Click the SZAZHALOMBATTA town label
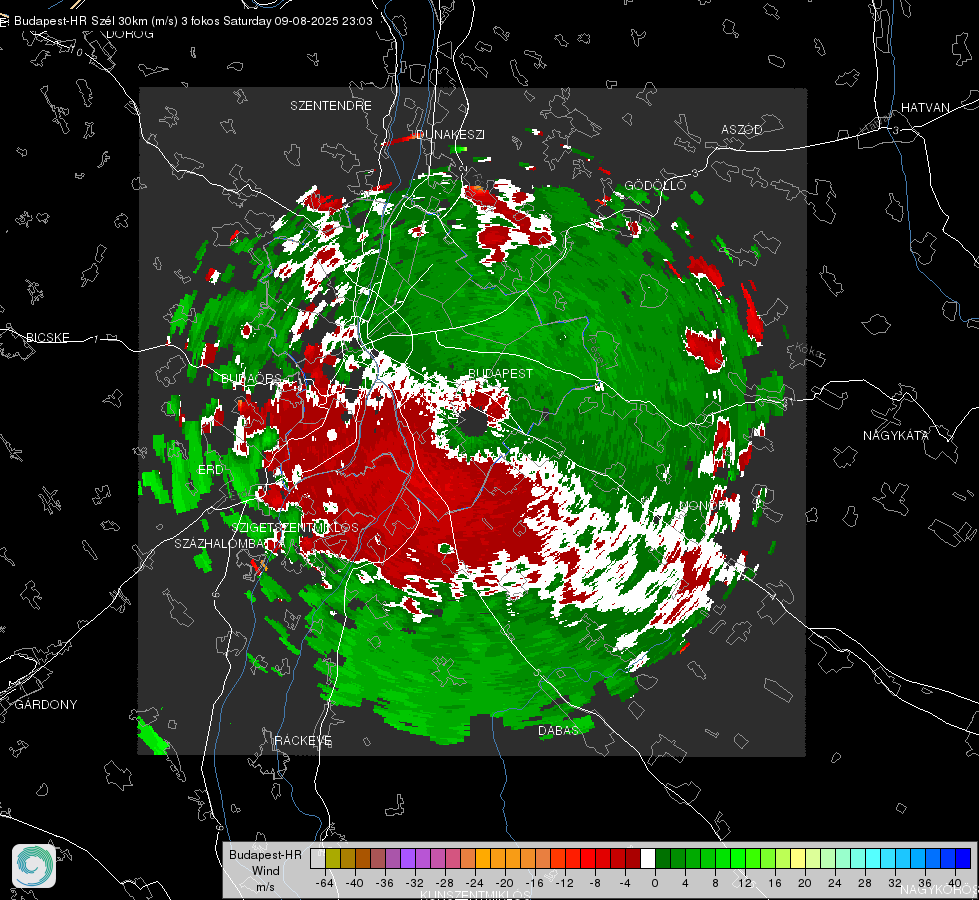 tap(229, 543)
